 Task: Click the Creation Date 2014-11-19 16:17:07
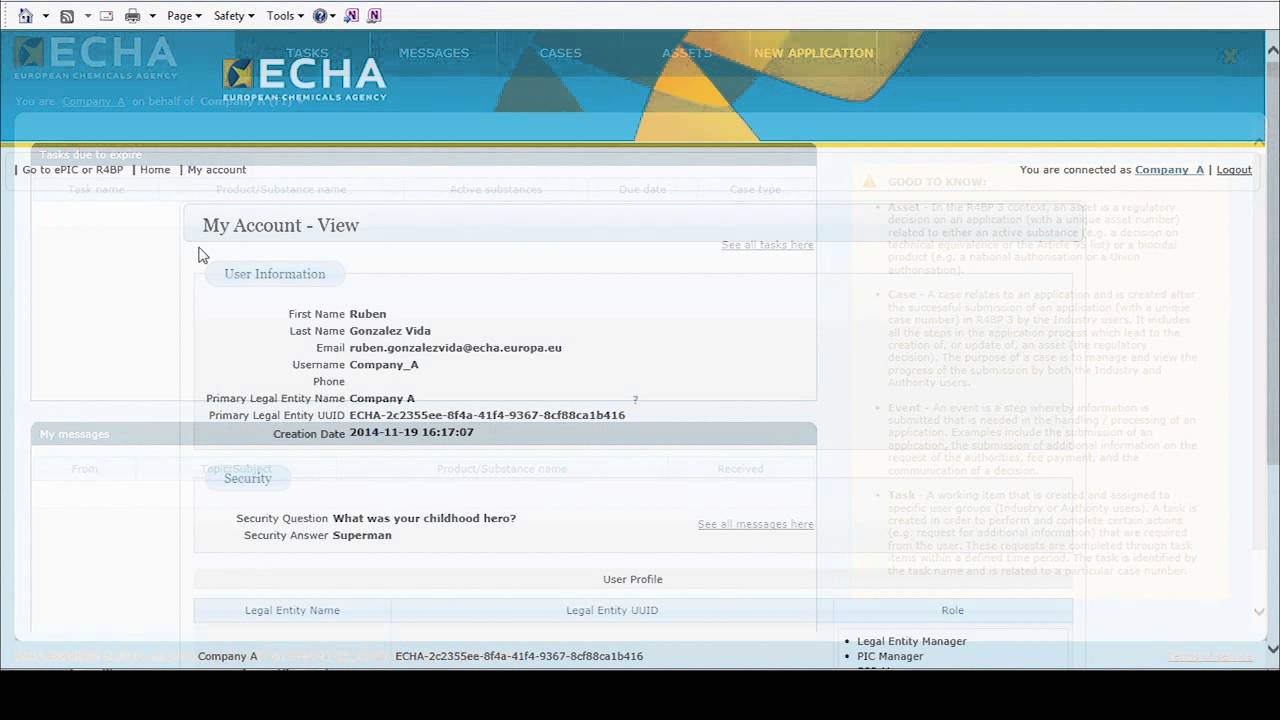pos(411,432)
